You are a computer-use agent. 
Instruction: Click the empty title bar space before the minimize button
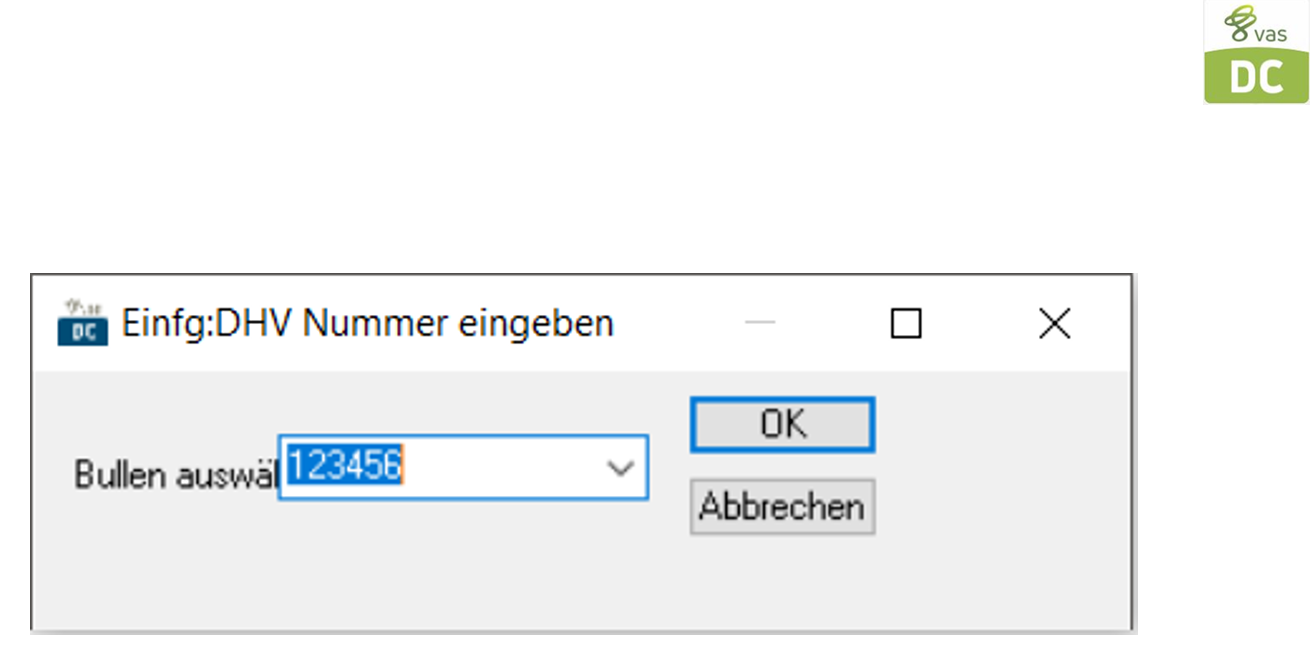point(680,323)
